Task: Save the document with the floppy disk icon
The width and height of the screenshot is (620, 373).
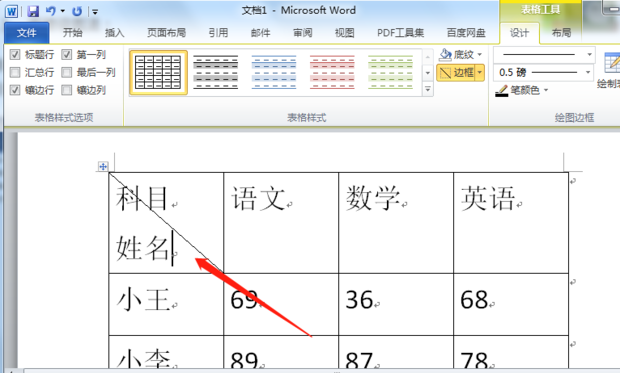Action: tap(33, 11)
